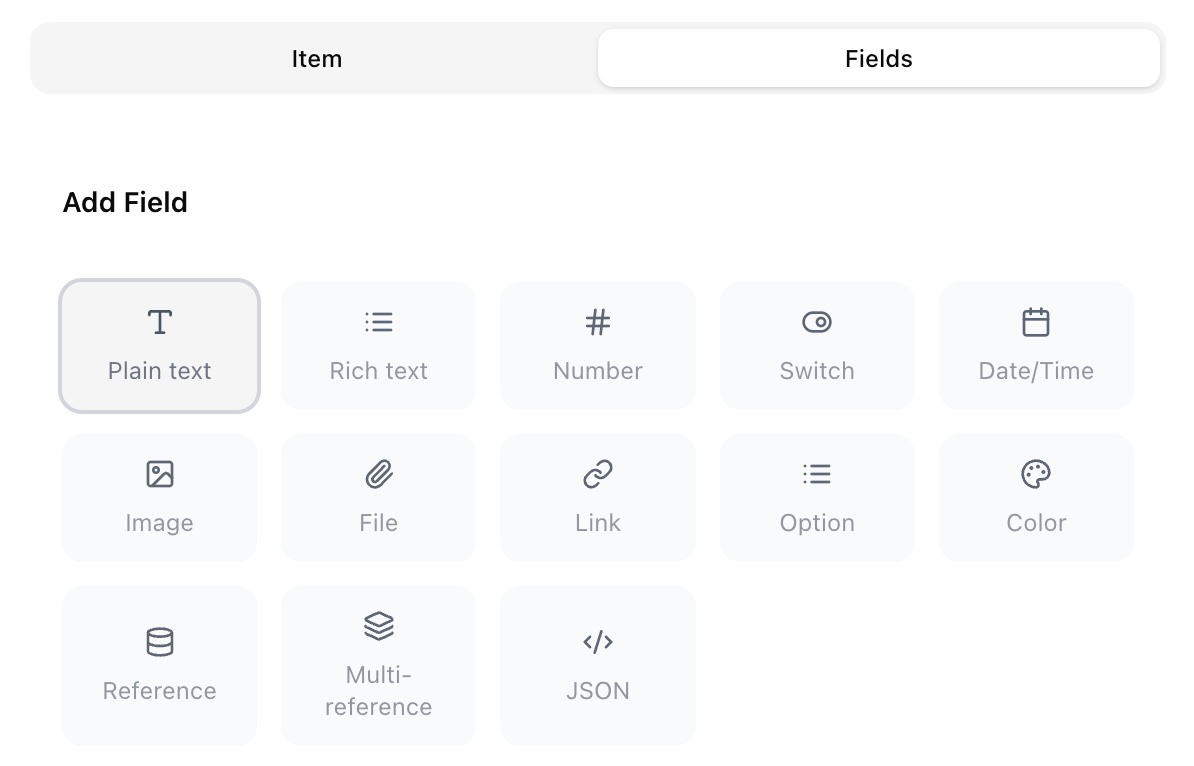Click the Link field chain icon

click(597, 474)
